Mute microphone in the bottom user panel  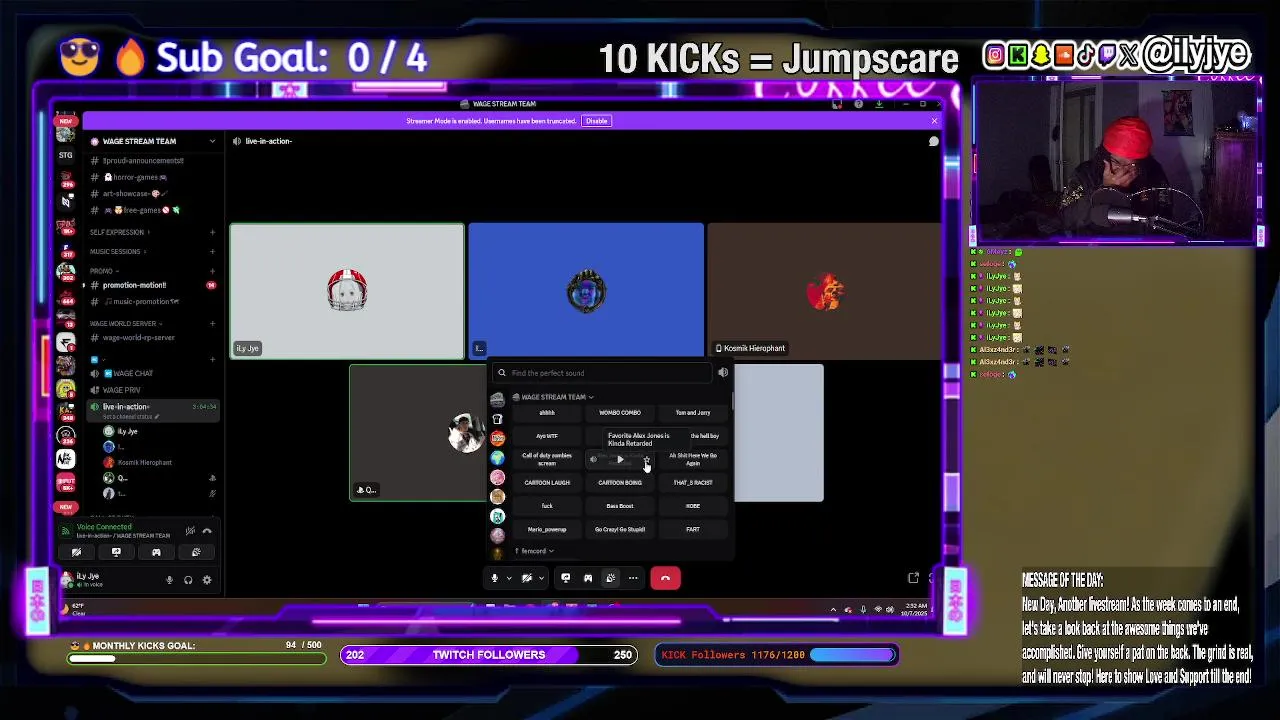(169, 580)
